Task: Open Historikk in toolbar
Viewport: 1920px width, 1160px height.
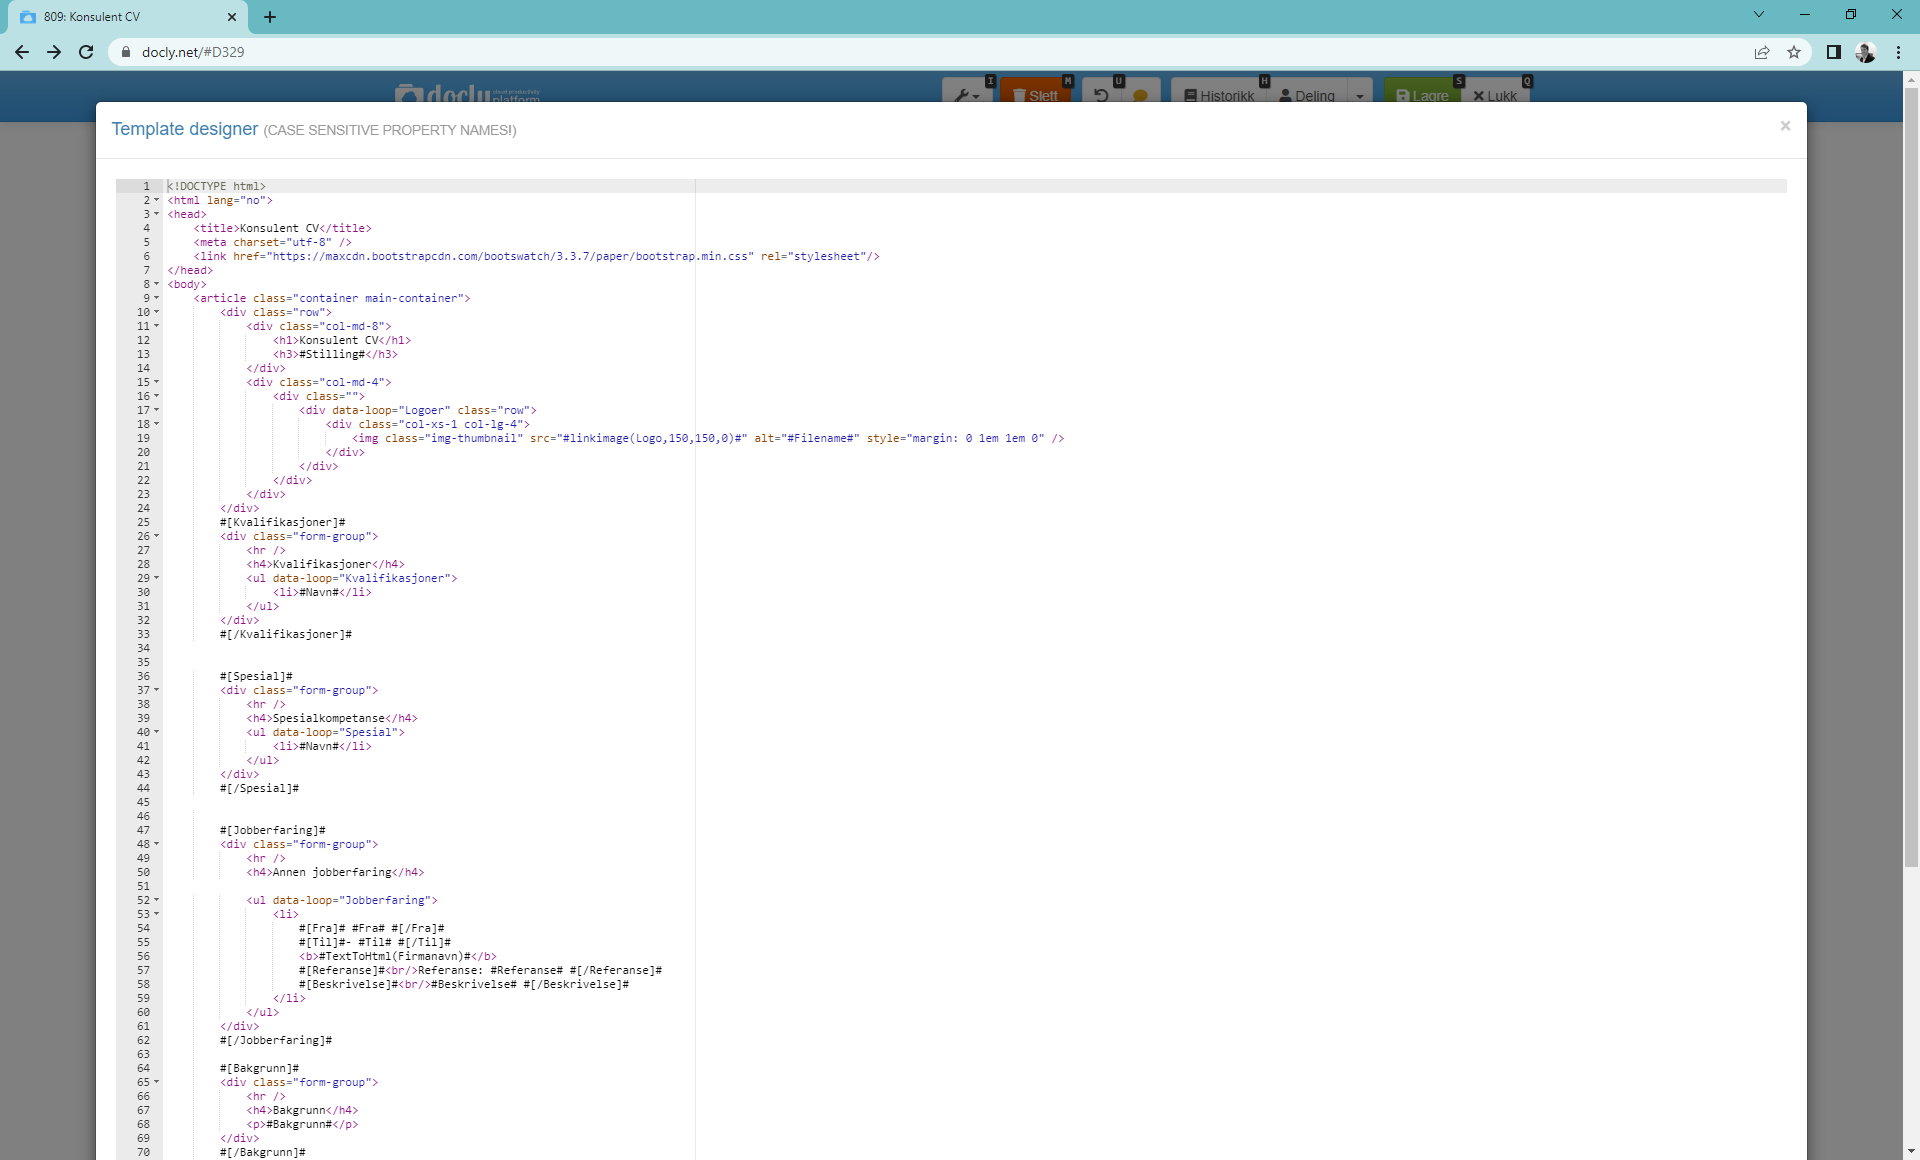Action: pos(1219,95)
